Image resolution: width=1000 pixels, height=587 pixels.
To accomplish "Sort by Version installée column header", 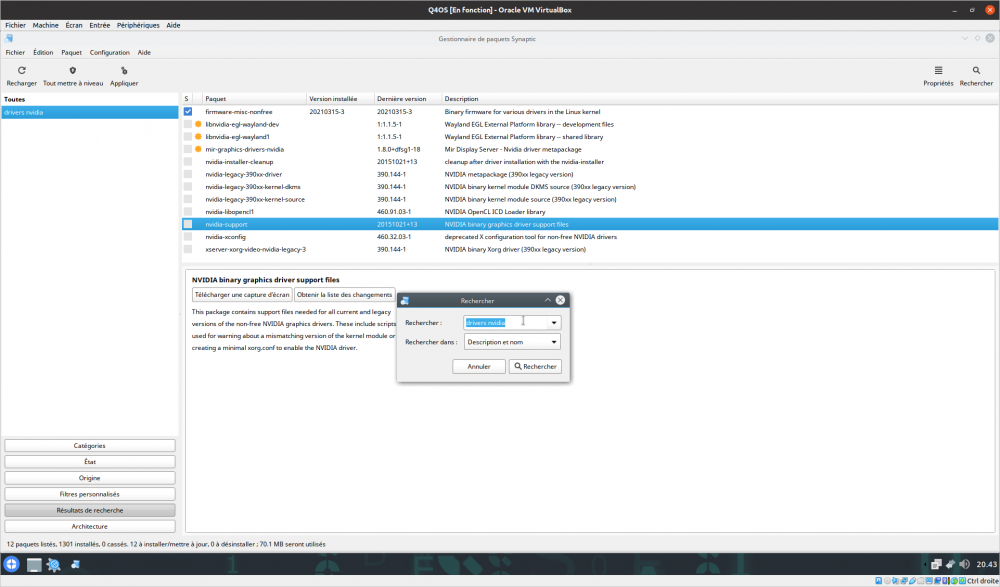I will tap(340, 99).
